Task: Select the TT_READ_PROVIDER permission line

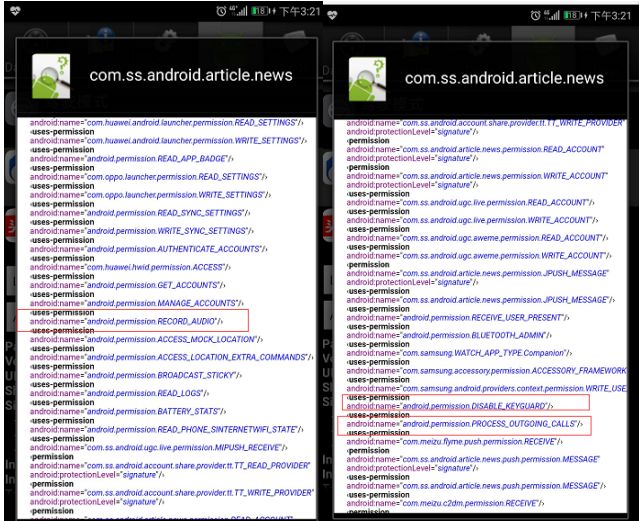Action: point(170,466)
